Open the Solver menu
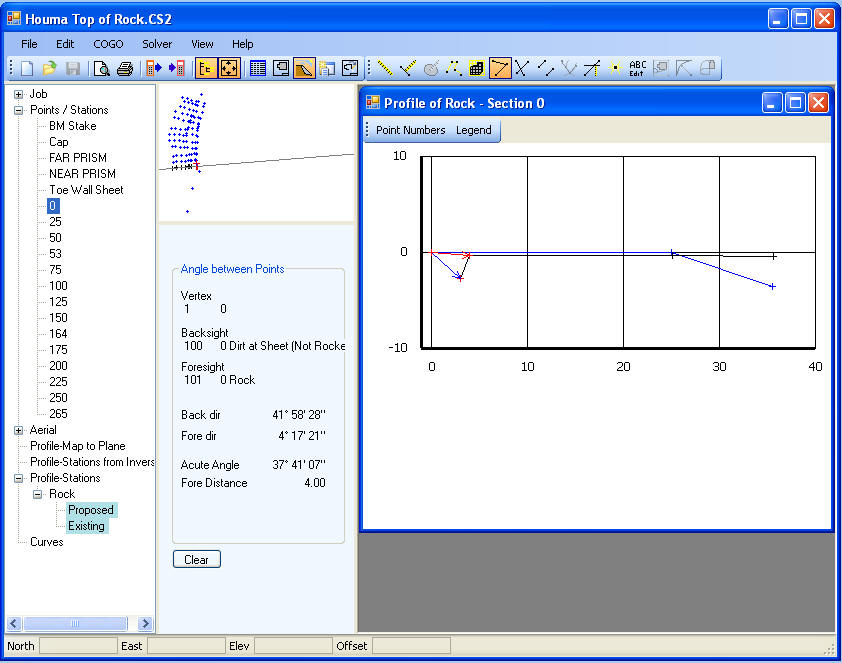This screenshot has height=663, width=842. pos(157,44)
